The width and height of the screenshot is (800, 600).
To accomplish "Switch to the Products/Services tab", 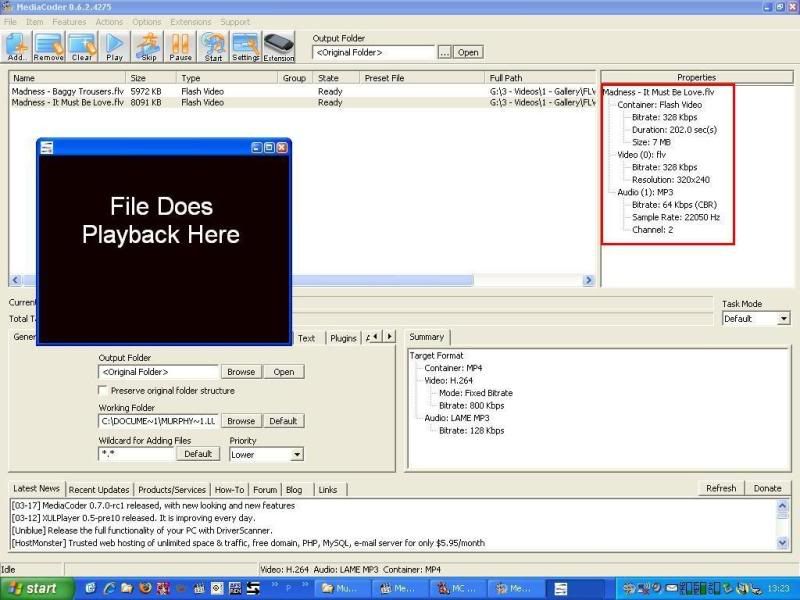I will click(172, 490).
